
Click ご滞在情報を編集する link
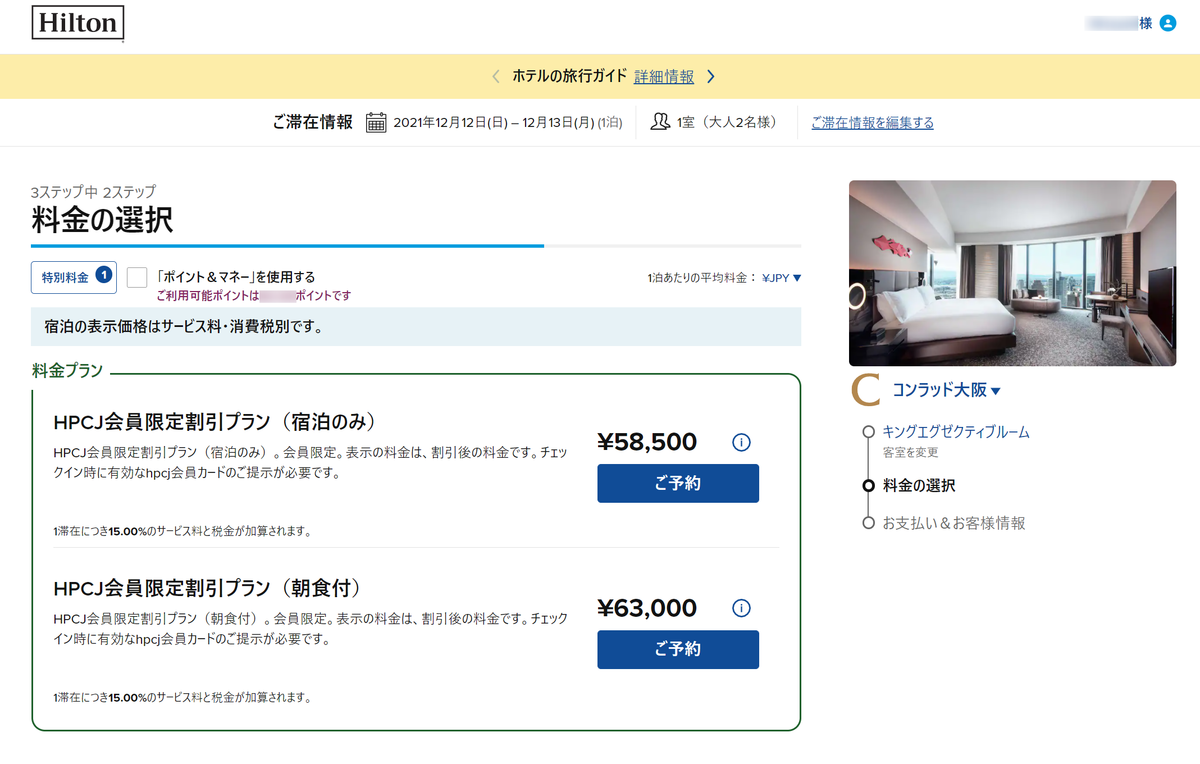click(872, 123)
